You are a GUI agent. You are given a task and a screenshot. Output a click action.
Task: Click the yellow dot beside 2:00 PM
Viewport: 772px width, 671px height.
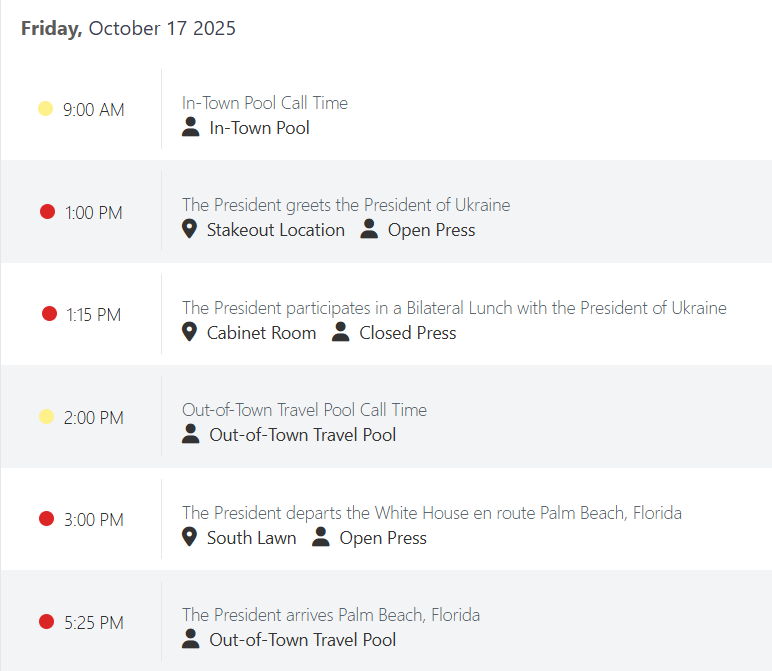point(45,417)
